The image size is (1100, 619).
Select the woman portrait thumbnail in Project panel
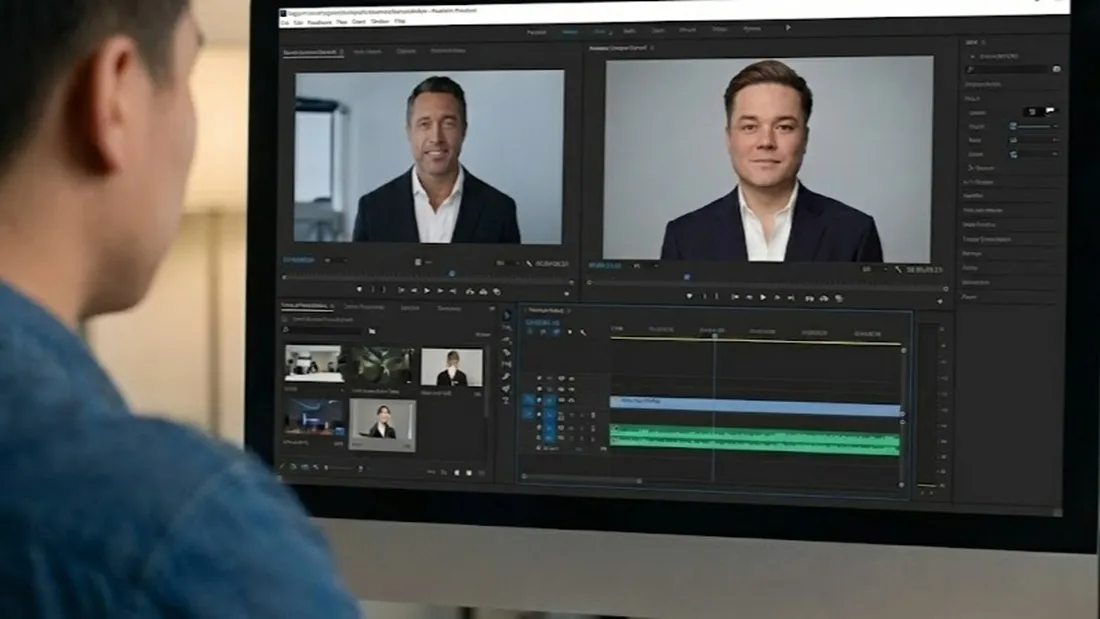coord(382,424)
